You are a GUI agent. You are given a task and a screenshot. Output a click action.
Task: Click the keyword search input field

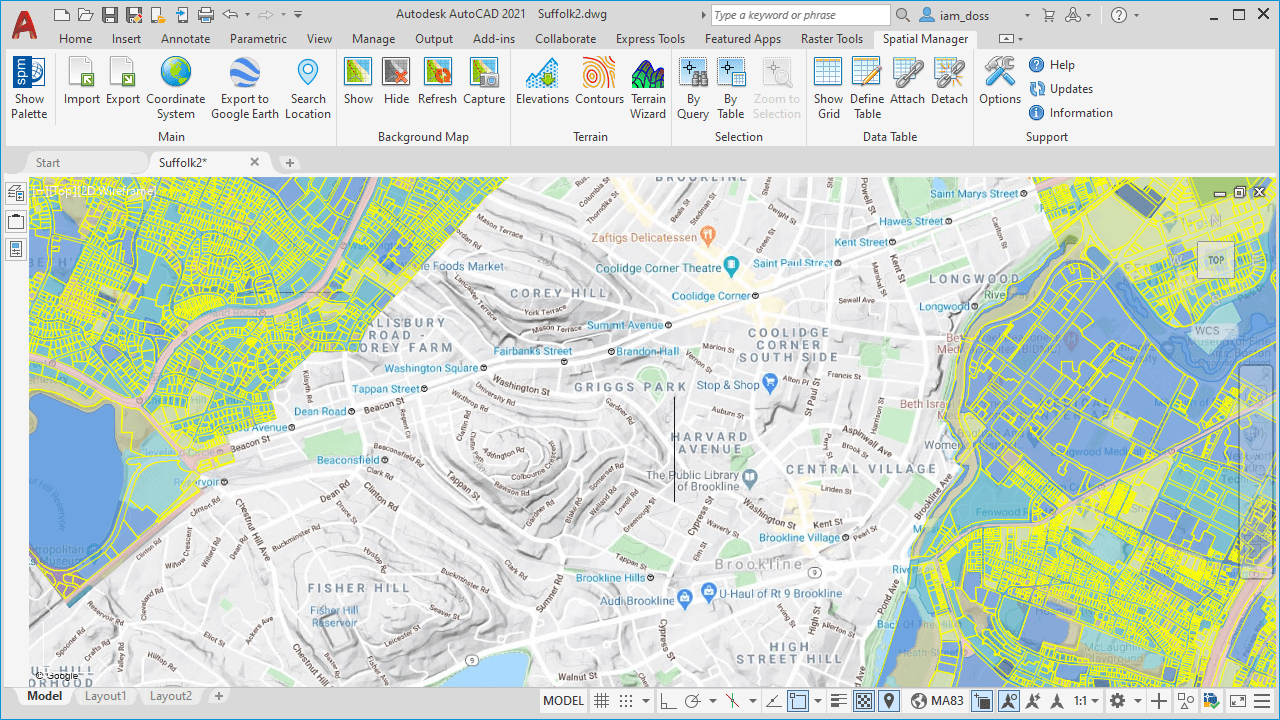coord(800,15)
